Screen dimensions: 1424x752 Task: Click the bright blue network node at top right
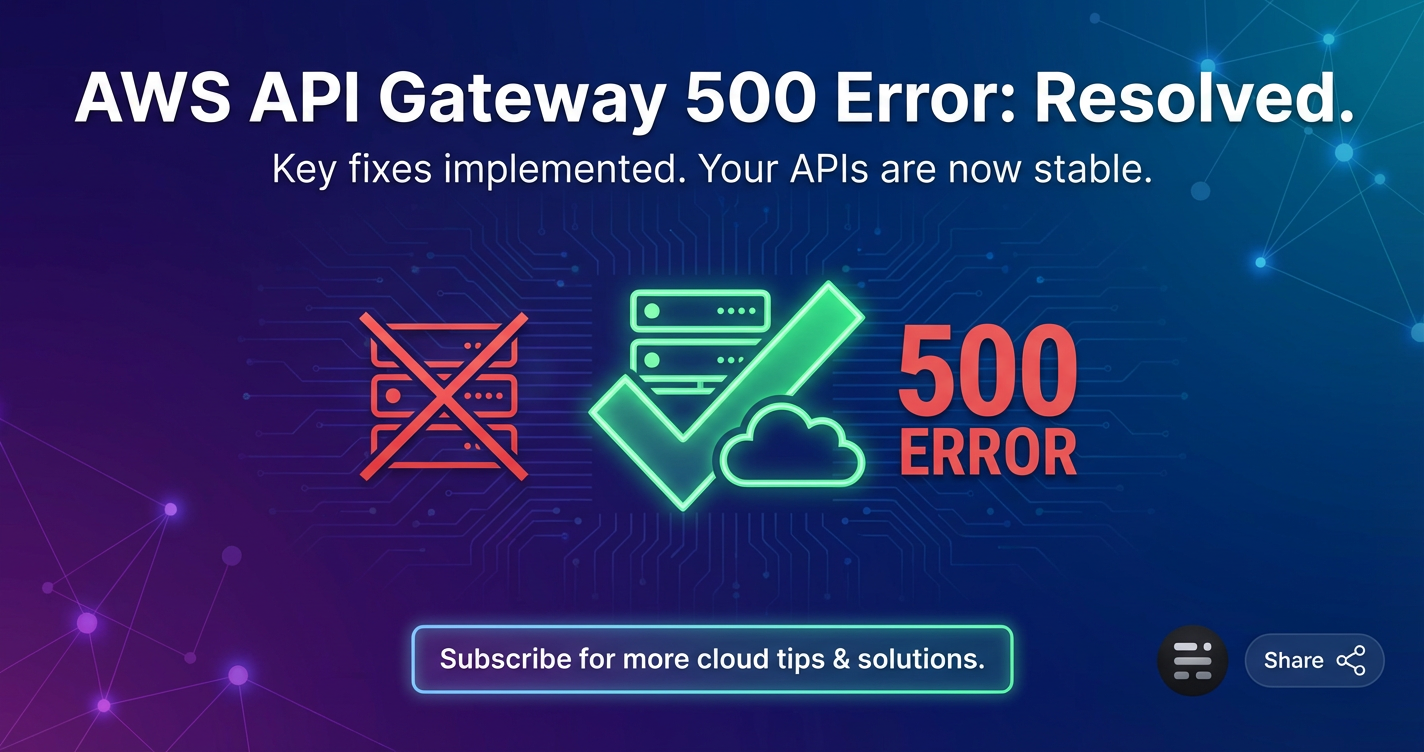1343,153
